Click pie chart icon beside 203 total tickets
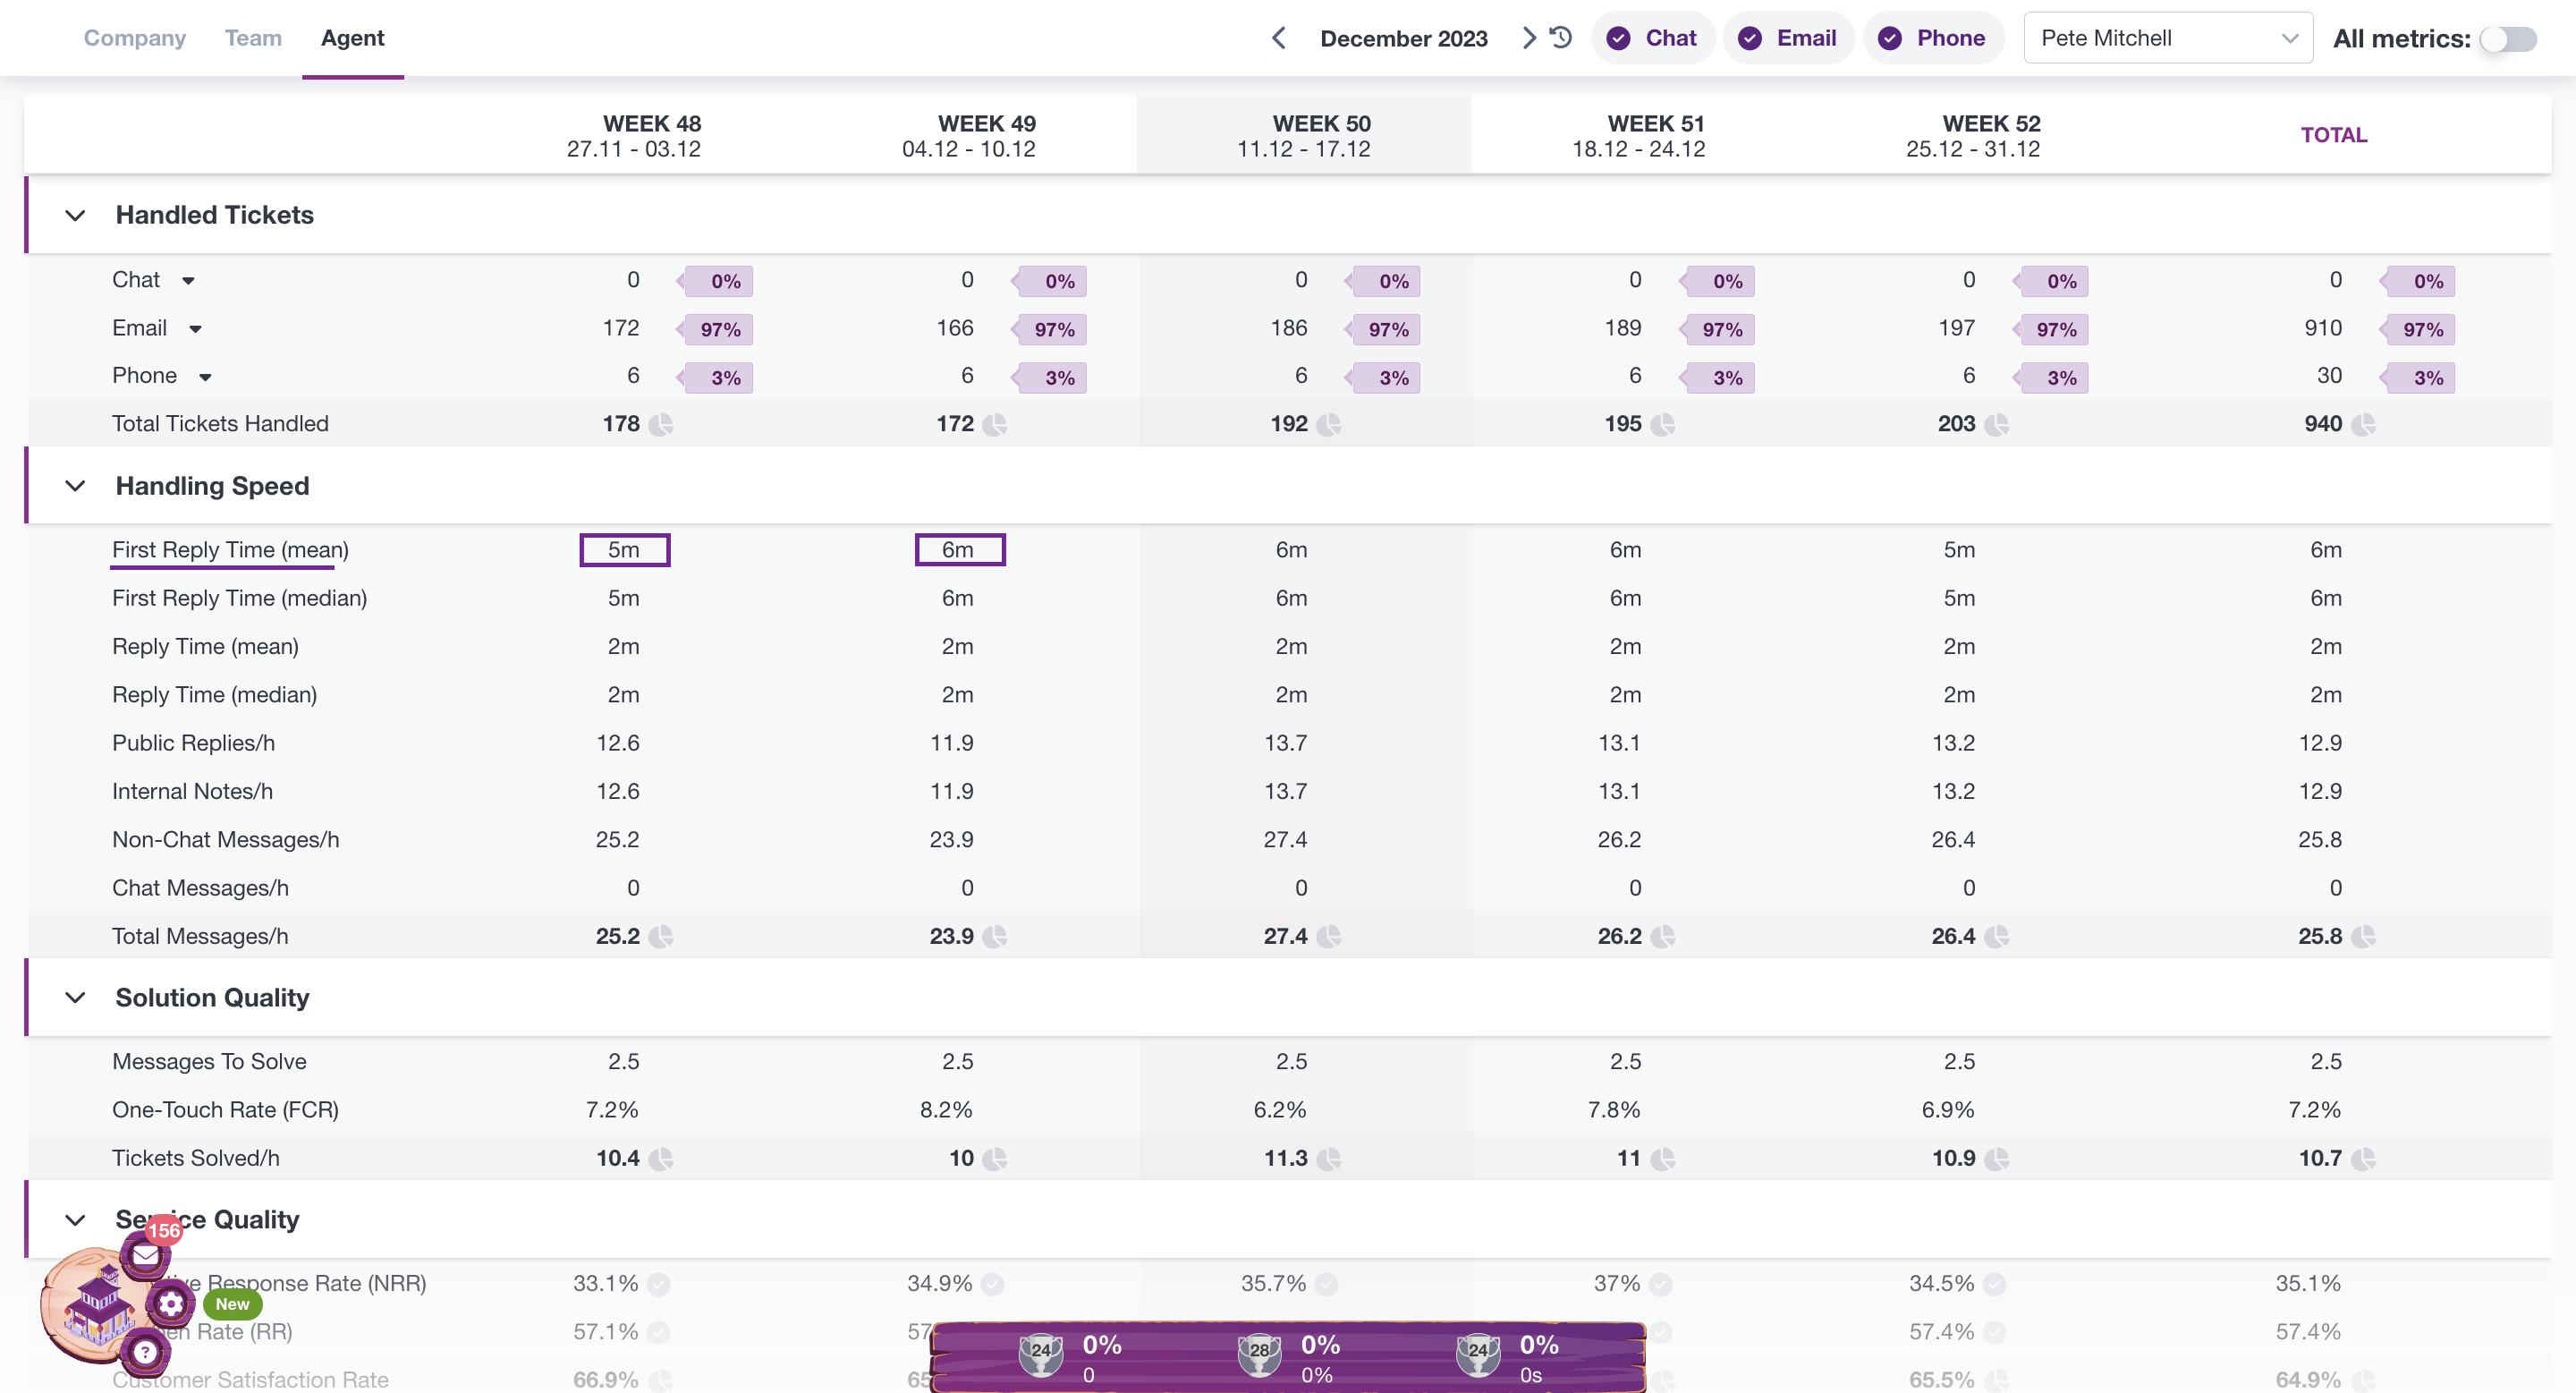 click(x=1997, y=425)
